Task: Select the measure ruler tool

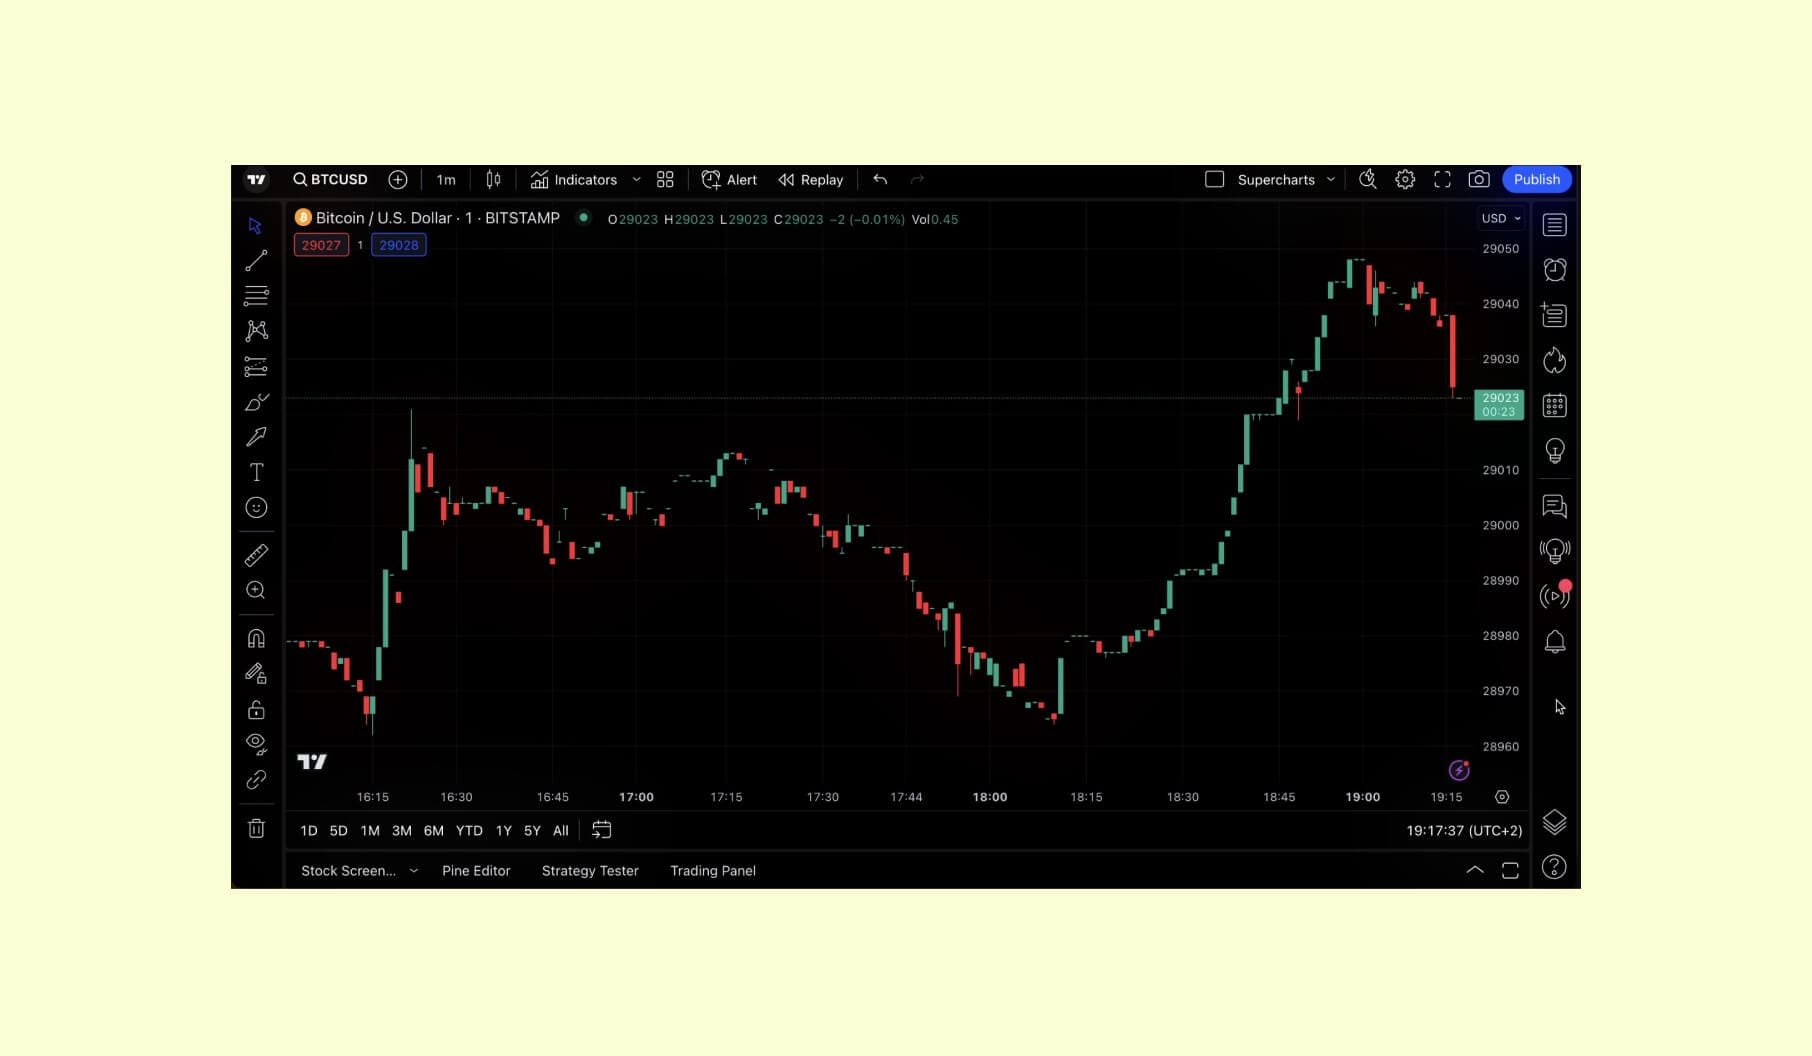Action: (256, 555)
